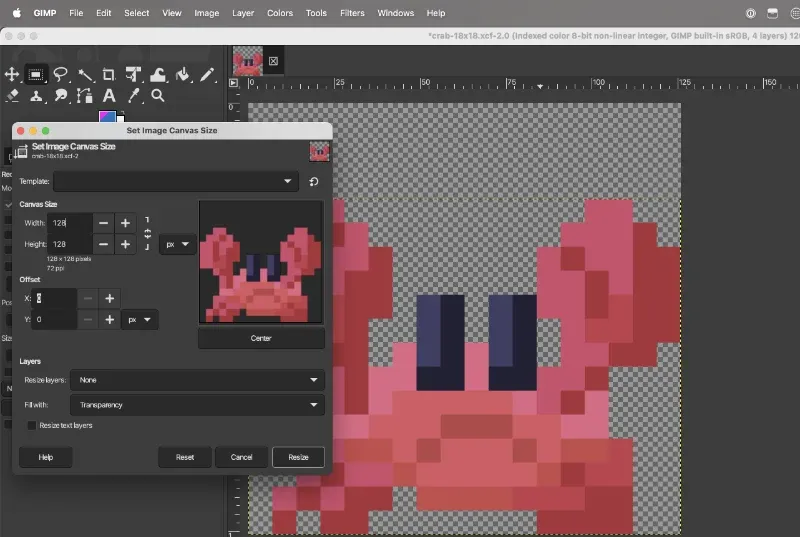800x537 pixels.
Task: Select the Zoom magnifier tool
Action: click(158, 96)
